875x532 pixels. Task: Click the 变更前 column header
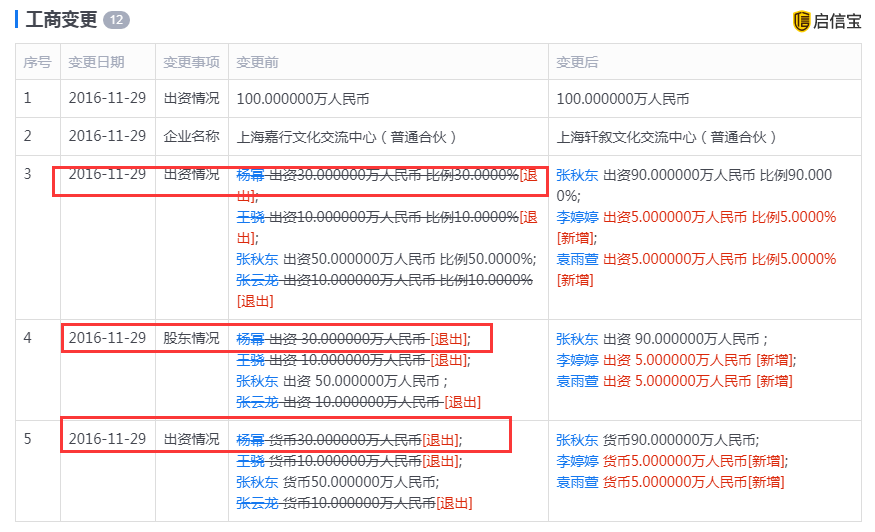[257, 62]
